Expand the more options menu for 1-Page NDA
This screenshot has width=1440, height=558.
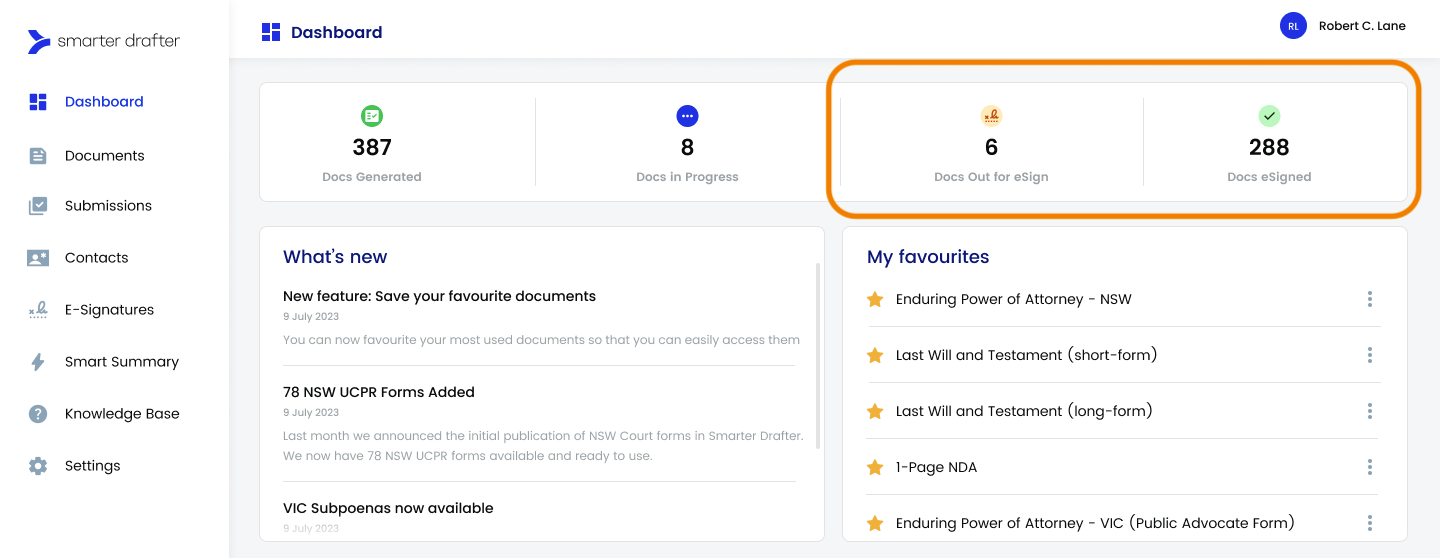click(x=1369, y=467)
